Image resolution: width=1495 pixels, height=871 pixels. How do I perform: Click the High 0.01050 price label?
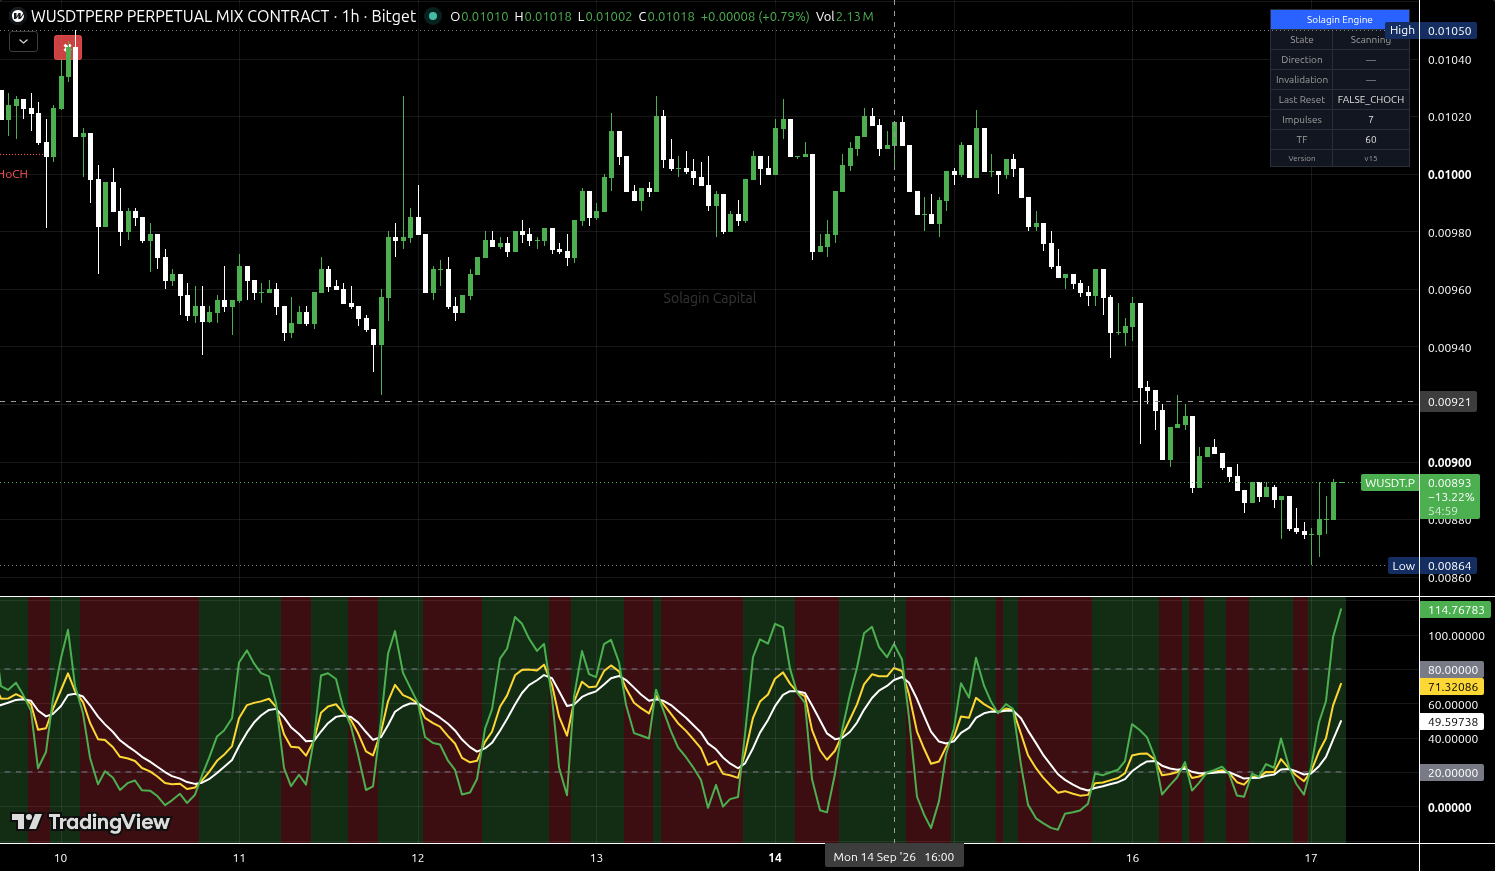(x=1431, y=31)
